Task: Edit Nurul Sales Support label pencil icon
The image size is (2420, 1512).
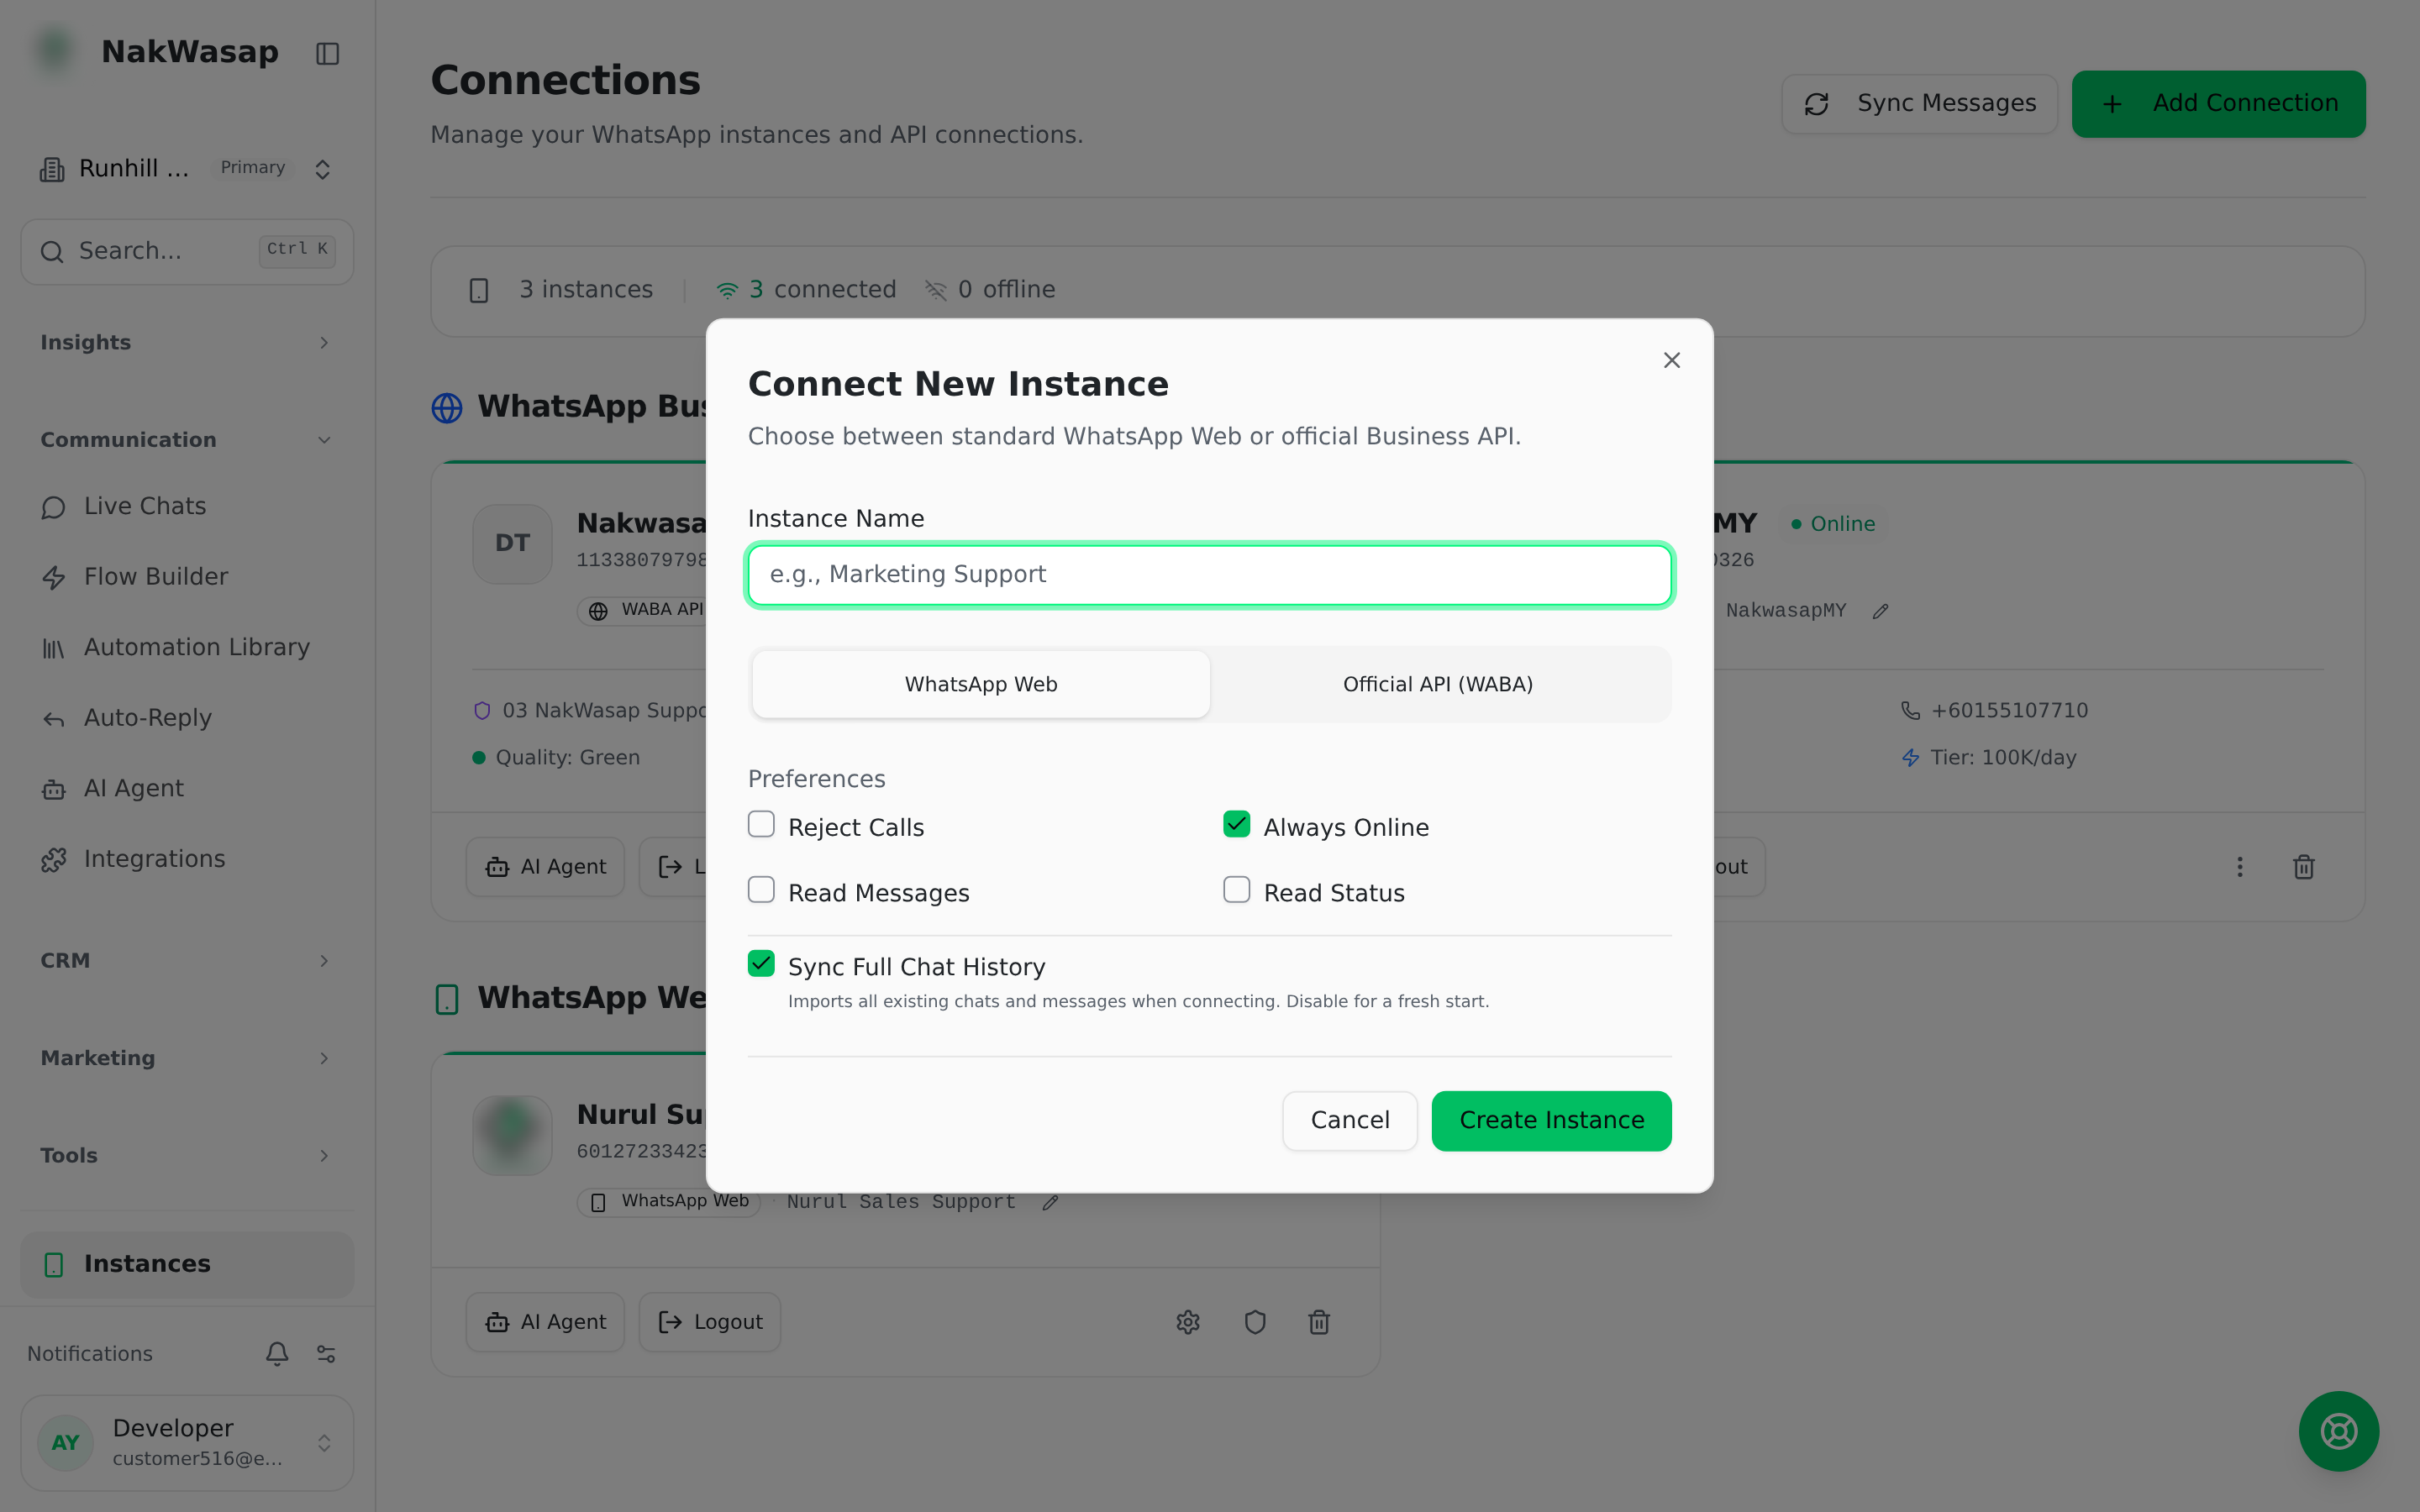Action: 1050,1202
